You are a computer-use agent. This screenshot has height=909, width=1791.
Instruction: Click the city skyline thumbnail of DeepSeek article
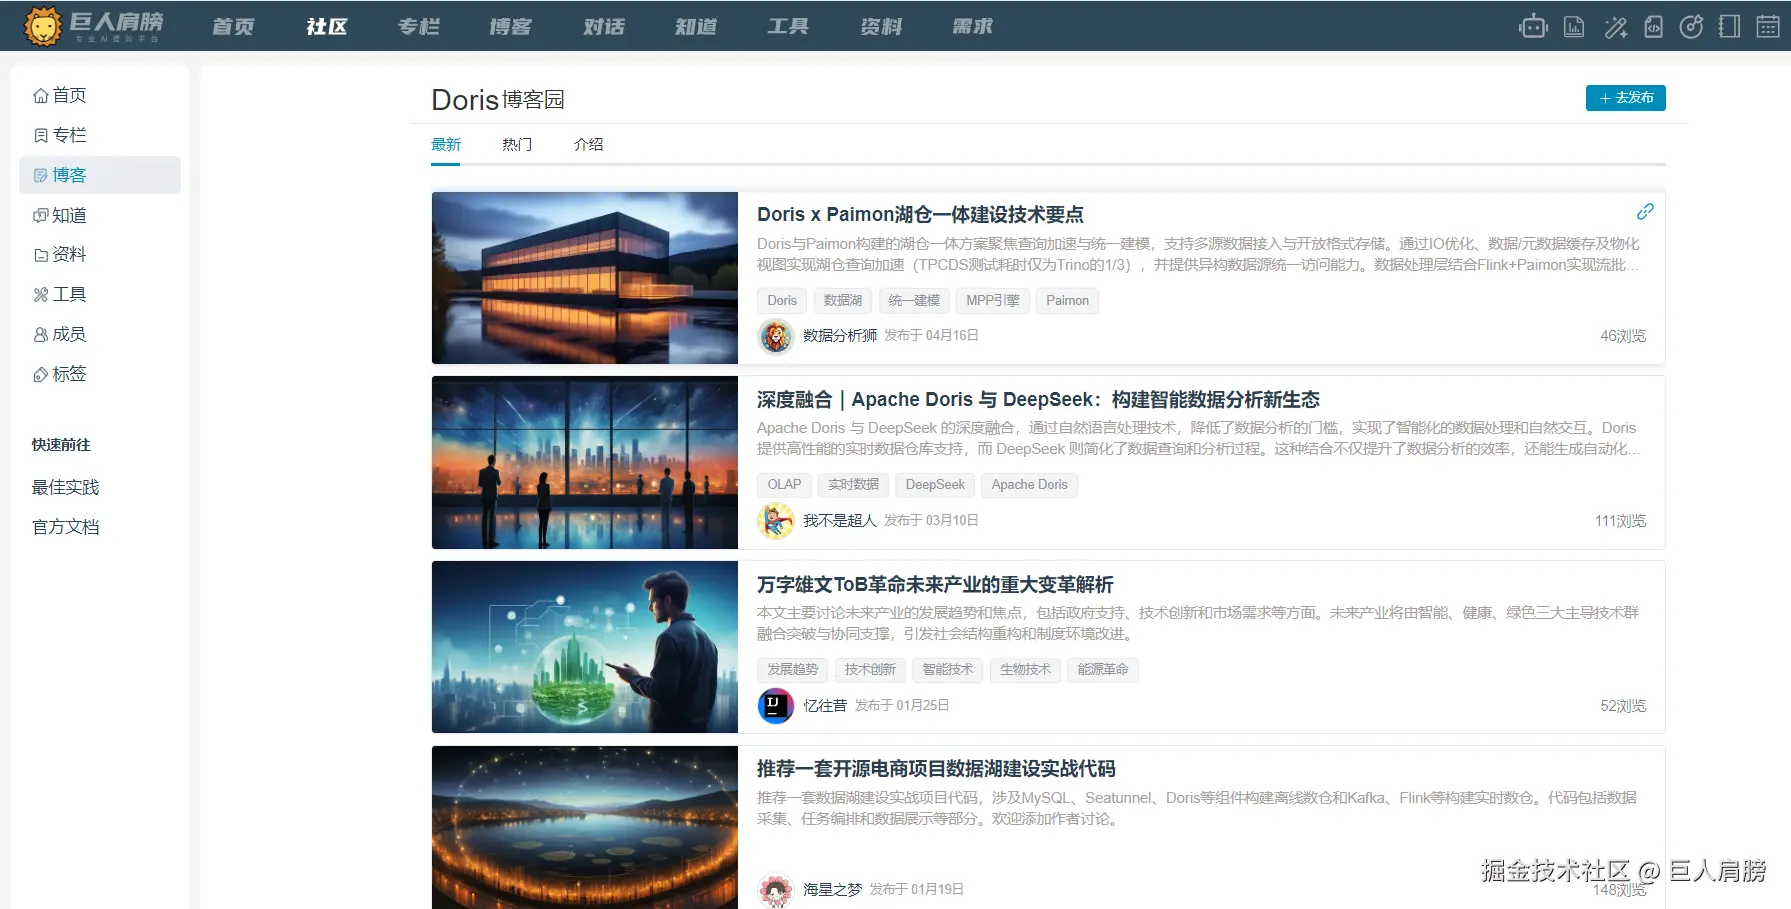585,463
